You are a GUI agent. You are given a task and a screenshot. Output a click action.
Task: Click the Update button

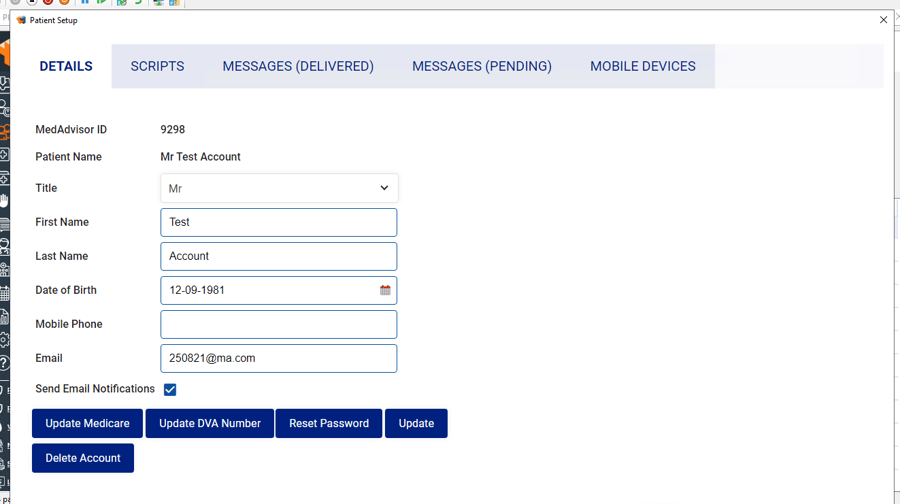click(416, 424)
